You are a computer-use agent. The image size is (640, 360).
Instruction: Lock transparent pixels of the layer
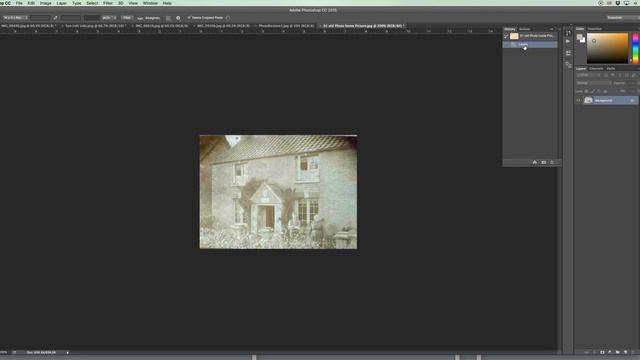pyautogui.click(x=586, y=91)
